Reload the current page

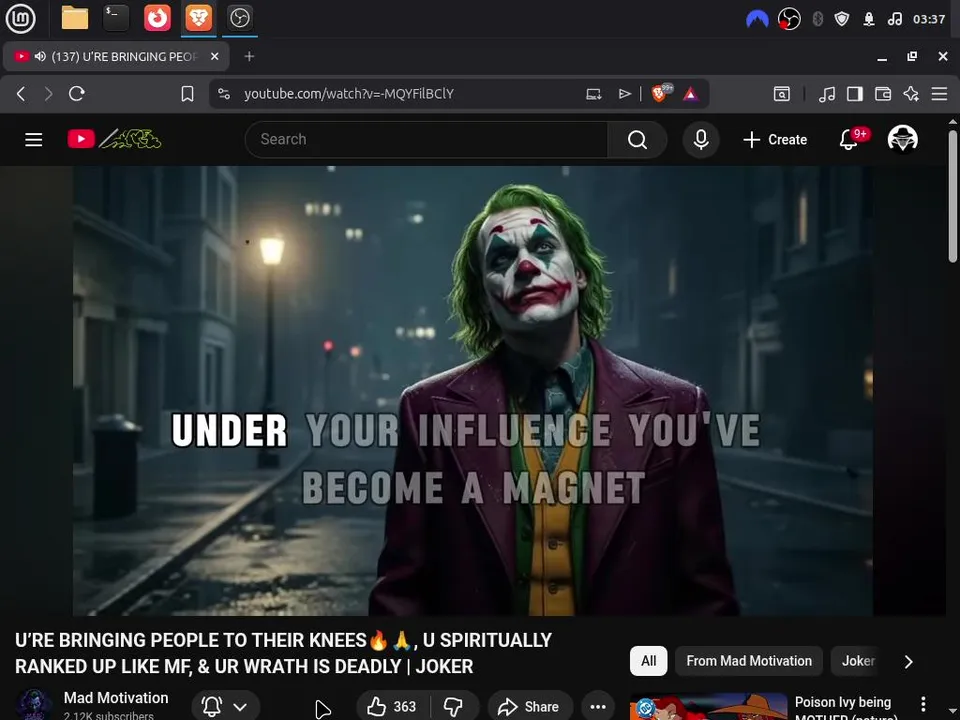pos(77,94)
